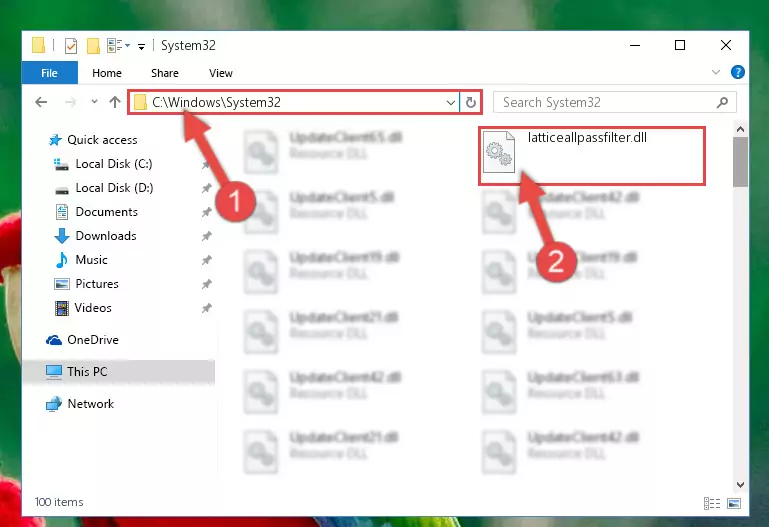Open the Help question mark icon
This screenshot has height=527, width=769.
pos(737,72)
